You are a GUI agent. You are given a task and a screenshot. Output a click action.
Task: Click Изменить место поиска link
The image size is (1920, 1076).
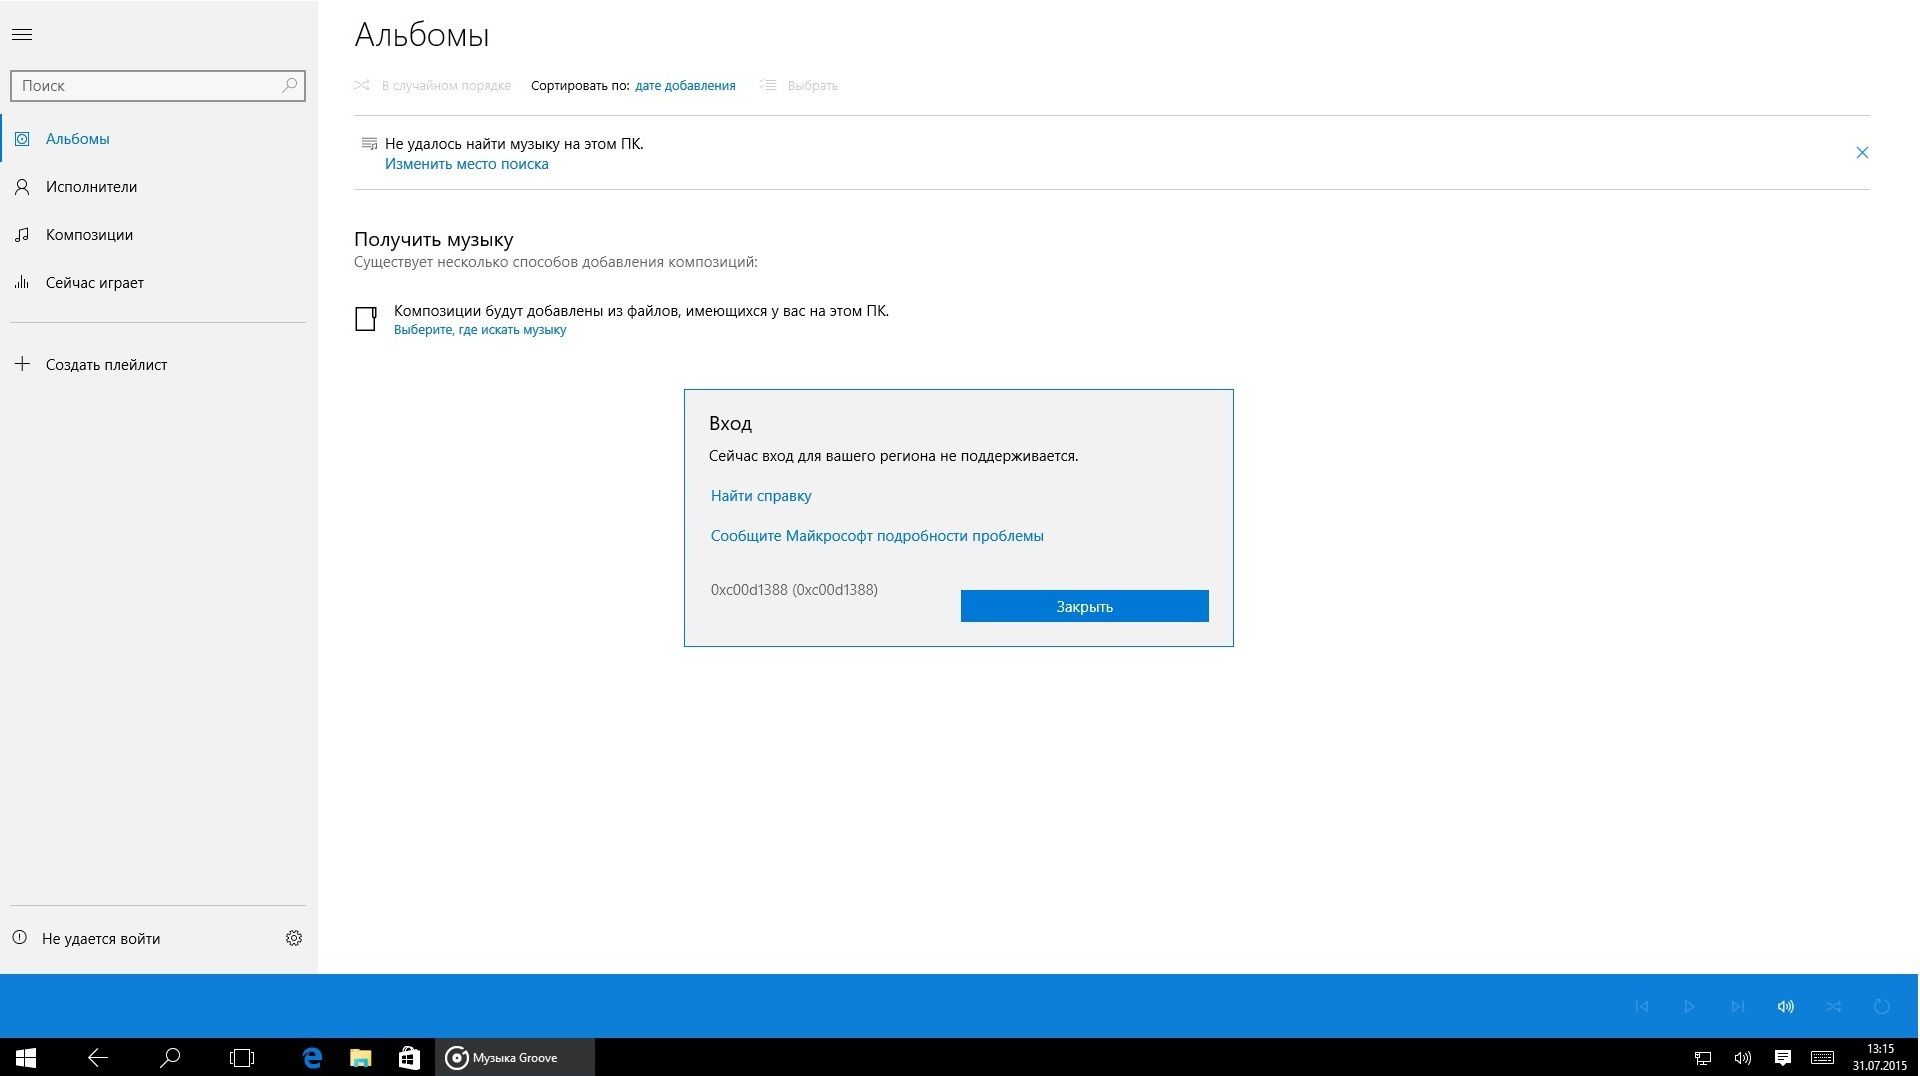click(x=467, y=164)
